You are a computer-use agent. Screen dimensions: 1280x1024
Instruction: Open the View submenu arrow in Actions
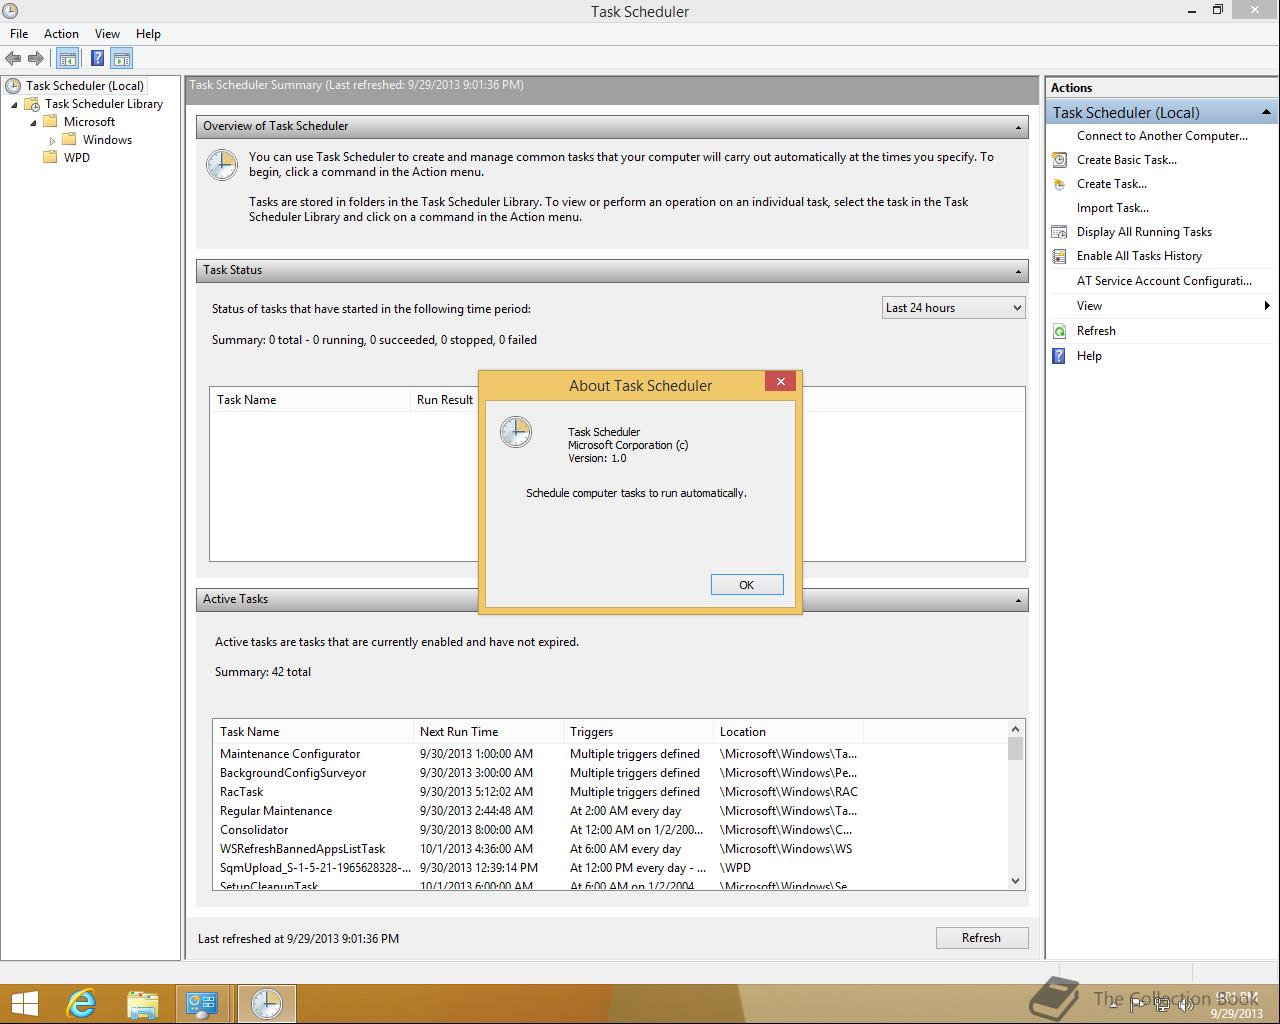1267,306
